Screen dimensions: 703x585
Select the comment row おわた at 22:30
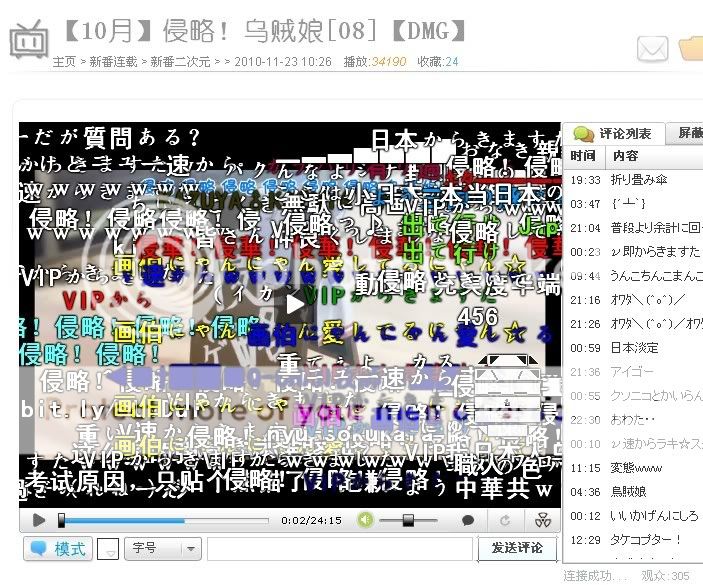tap(633, 420)
